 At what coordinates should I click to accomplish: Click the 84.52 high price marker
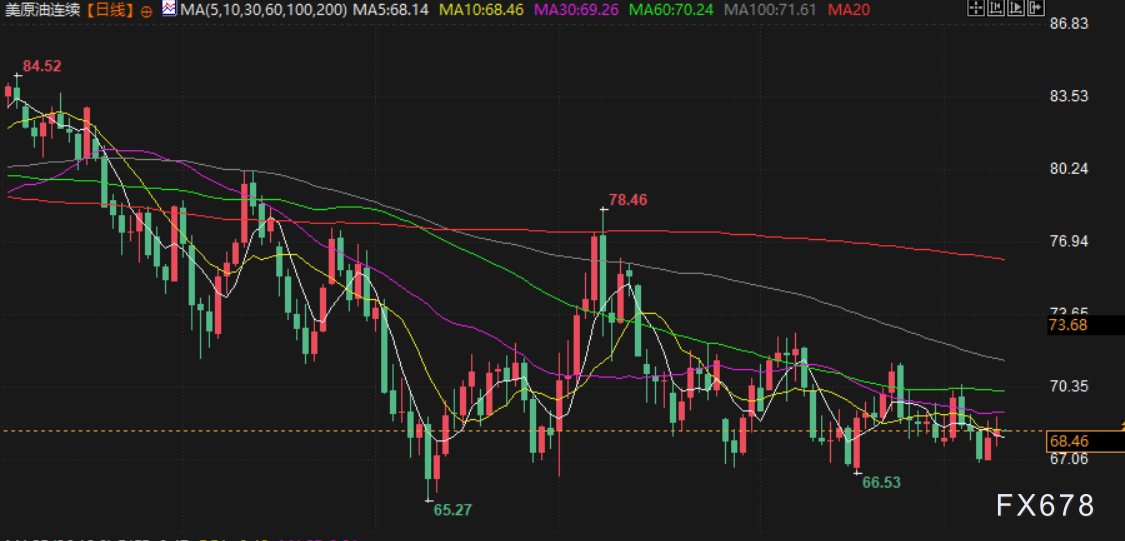click(x=42, y=67)
